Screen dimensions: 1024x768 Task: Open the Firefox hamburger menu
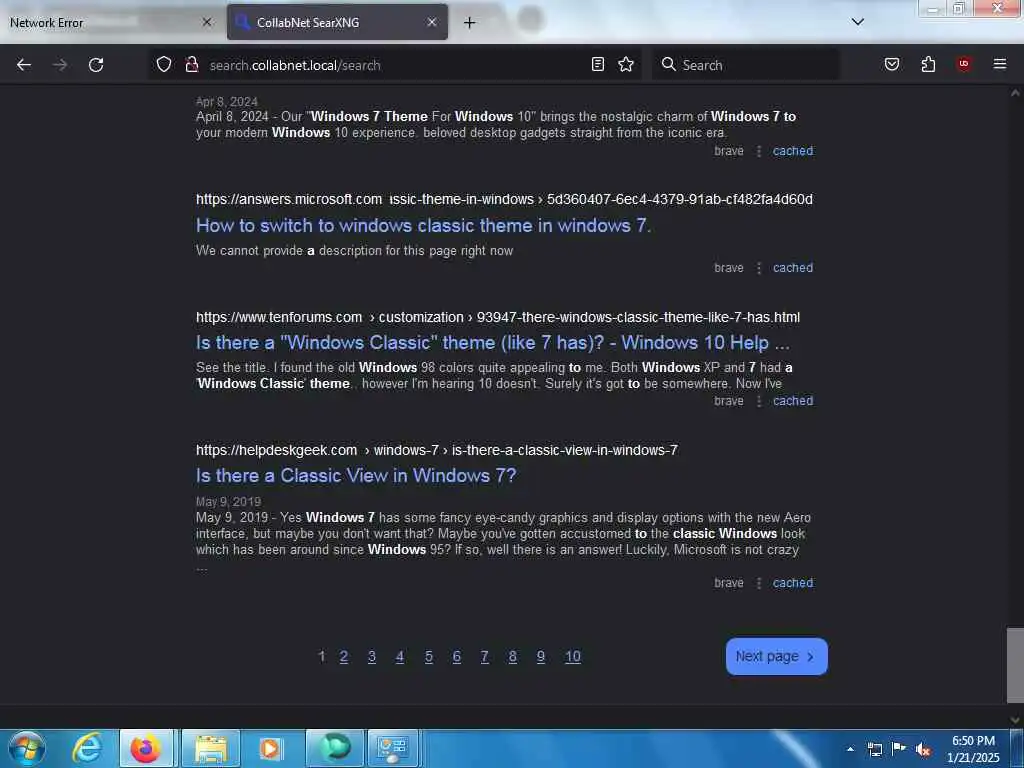pos(1000,64)
